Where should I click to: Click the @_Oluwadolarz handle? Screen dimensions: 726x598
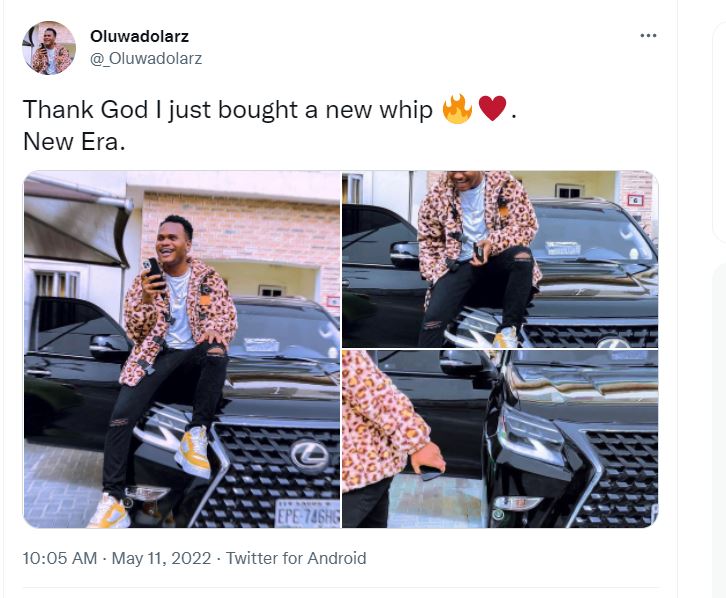tap(146, 58)
